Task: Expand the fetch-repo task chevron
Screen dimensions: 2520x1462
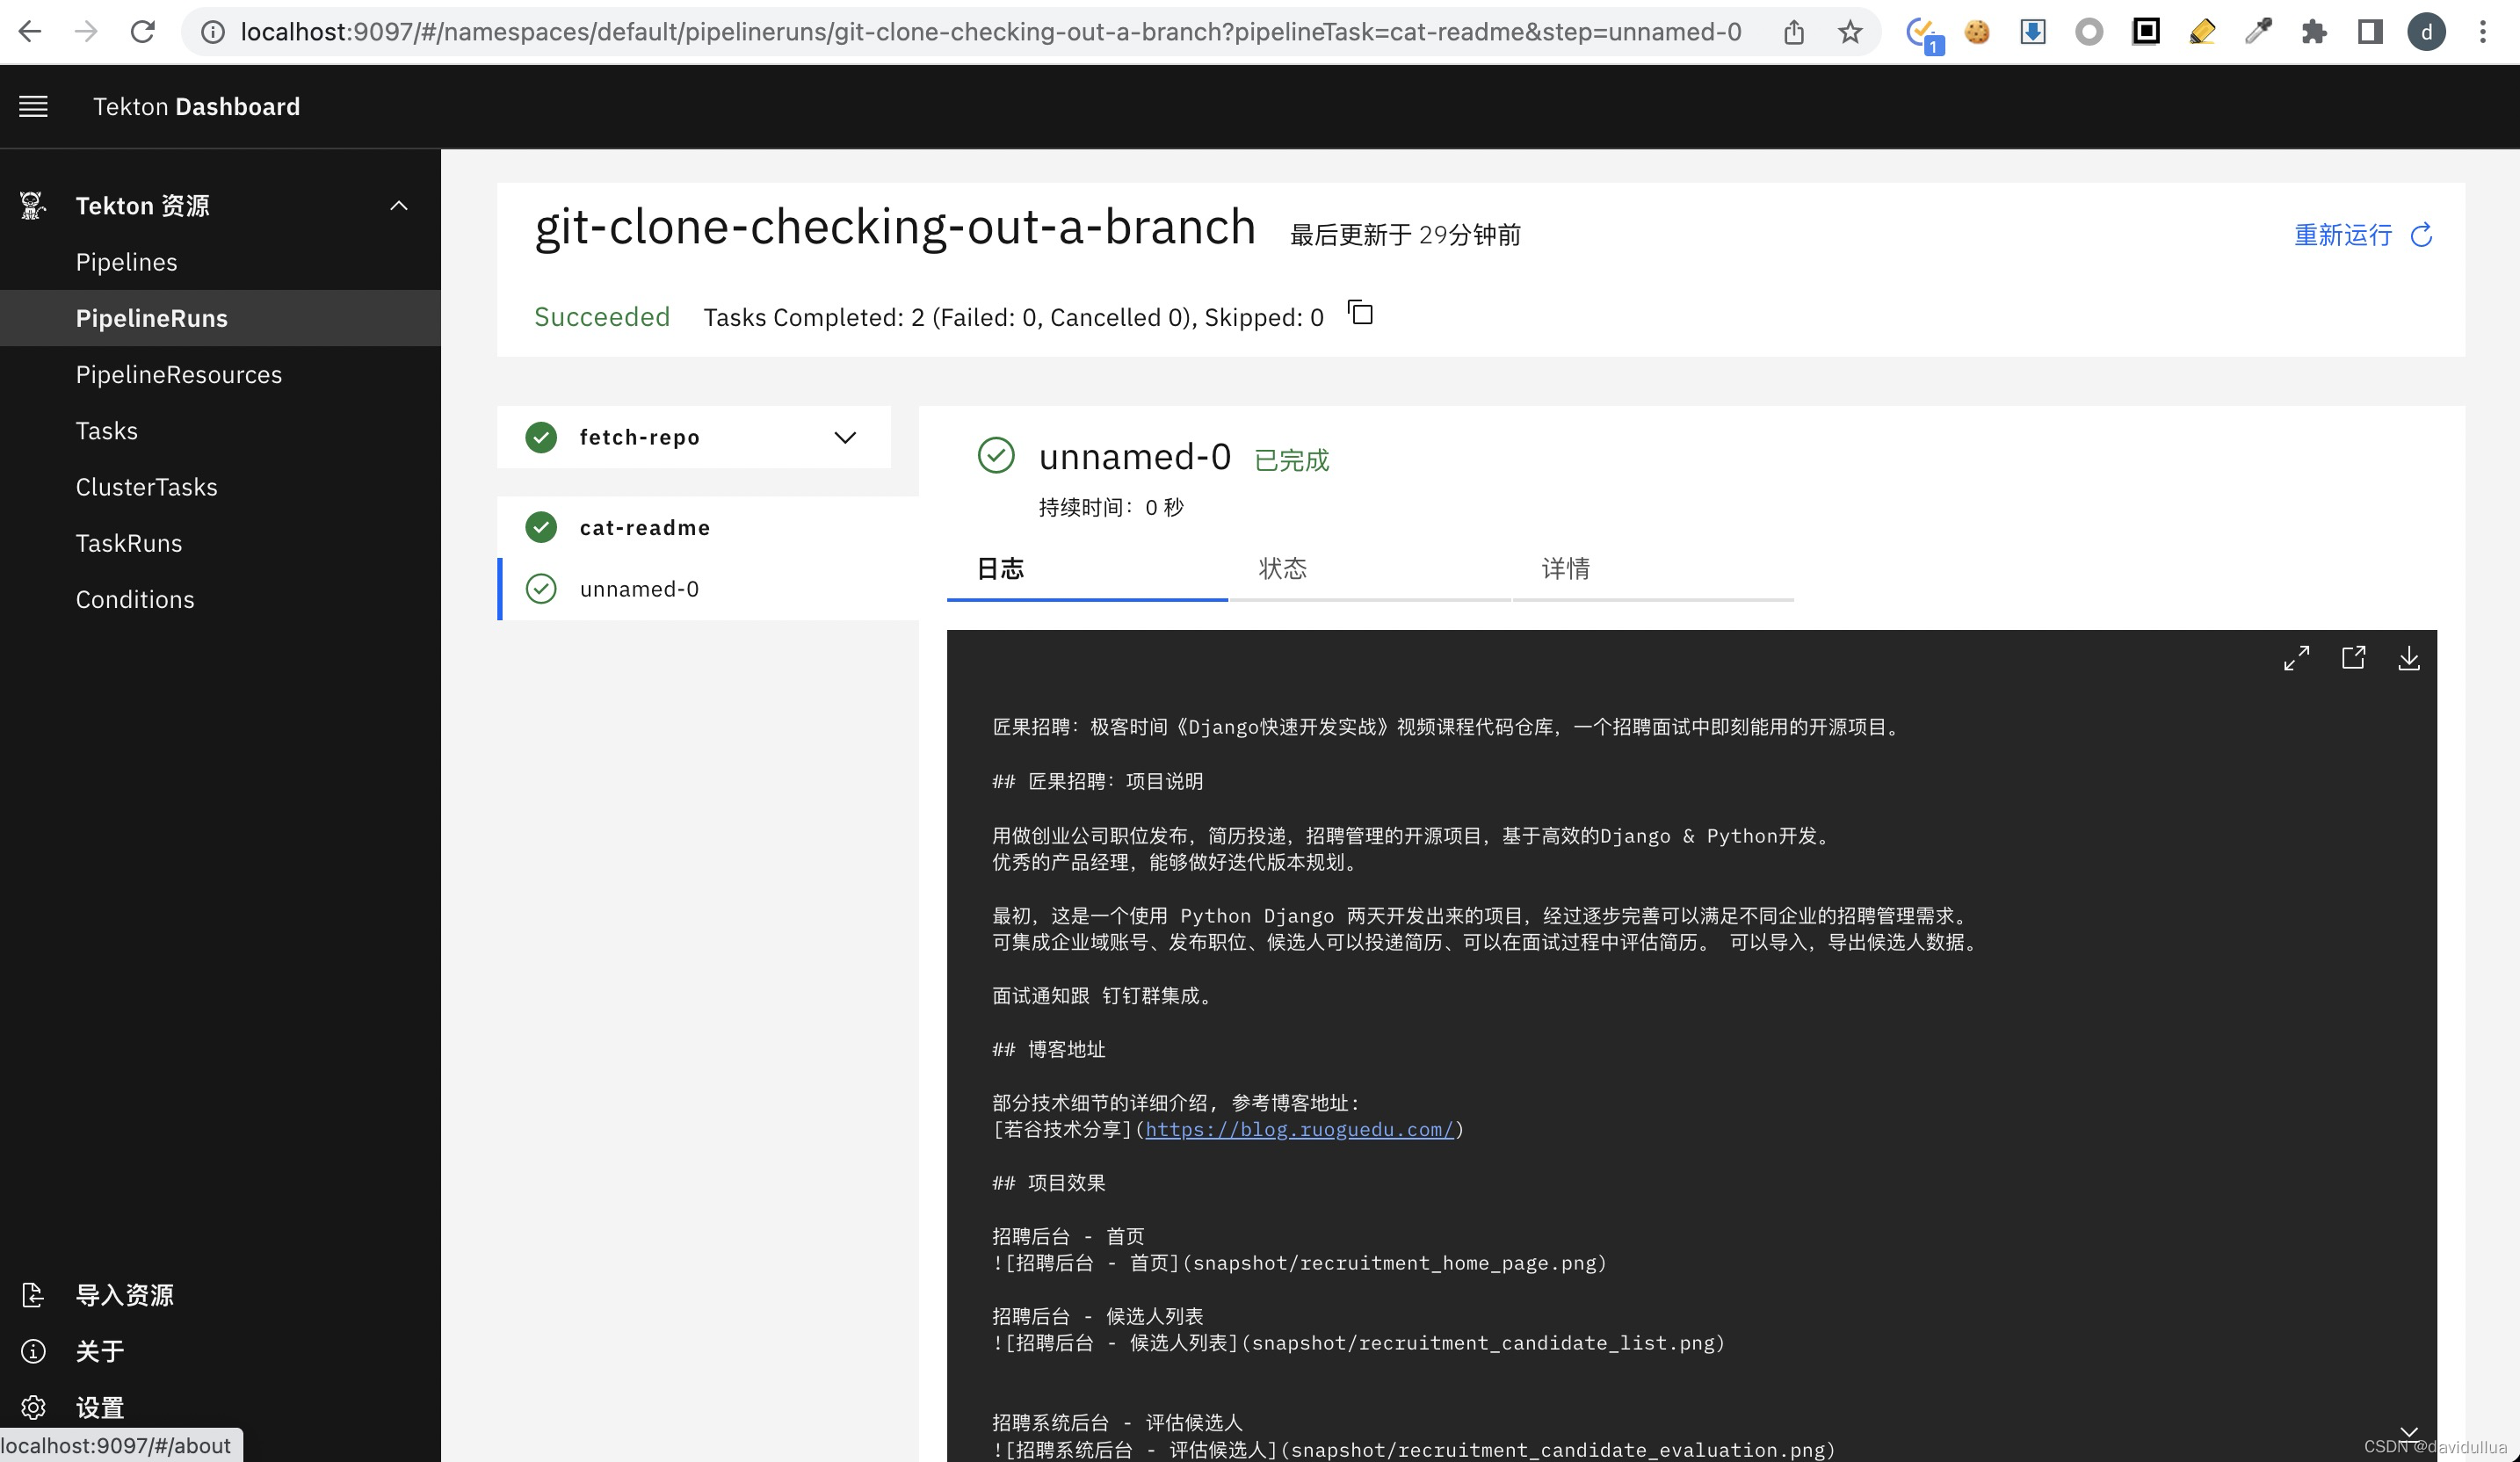Action: coord(845,437)
